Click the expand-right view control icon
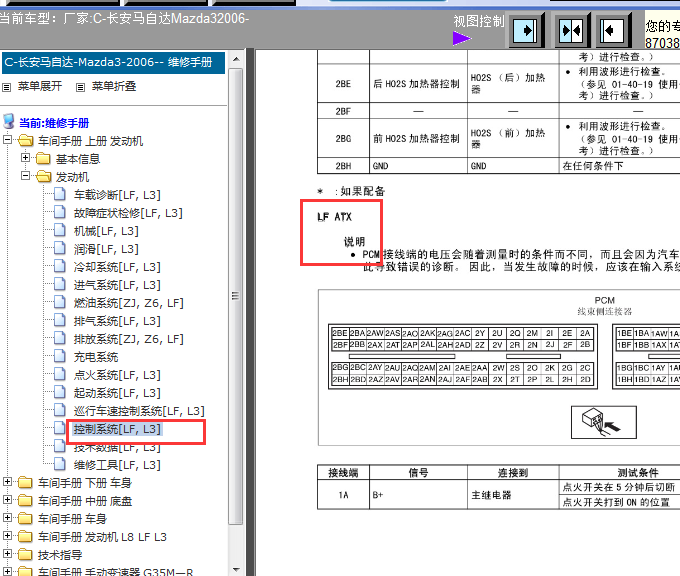Screen dimensions: 680x576 click(526, 30)
